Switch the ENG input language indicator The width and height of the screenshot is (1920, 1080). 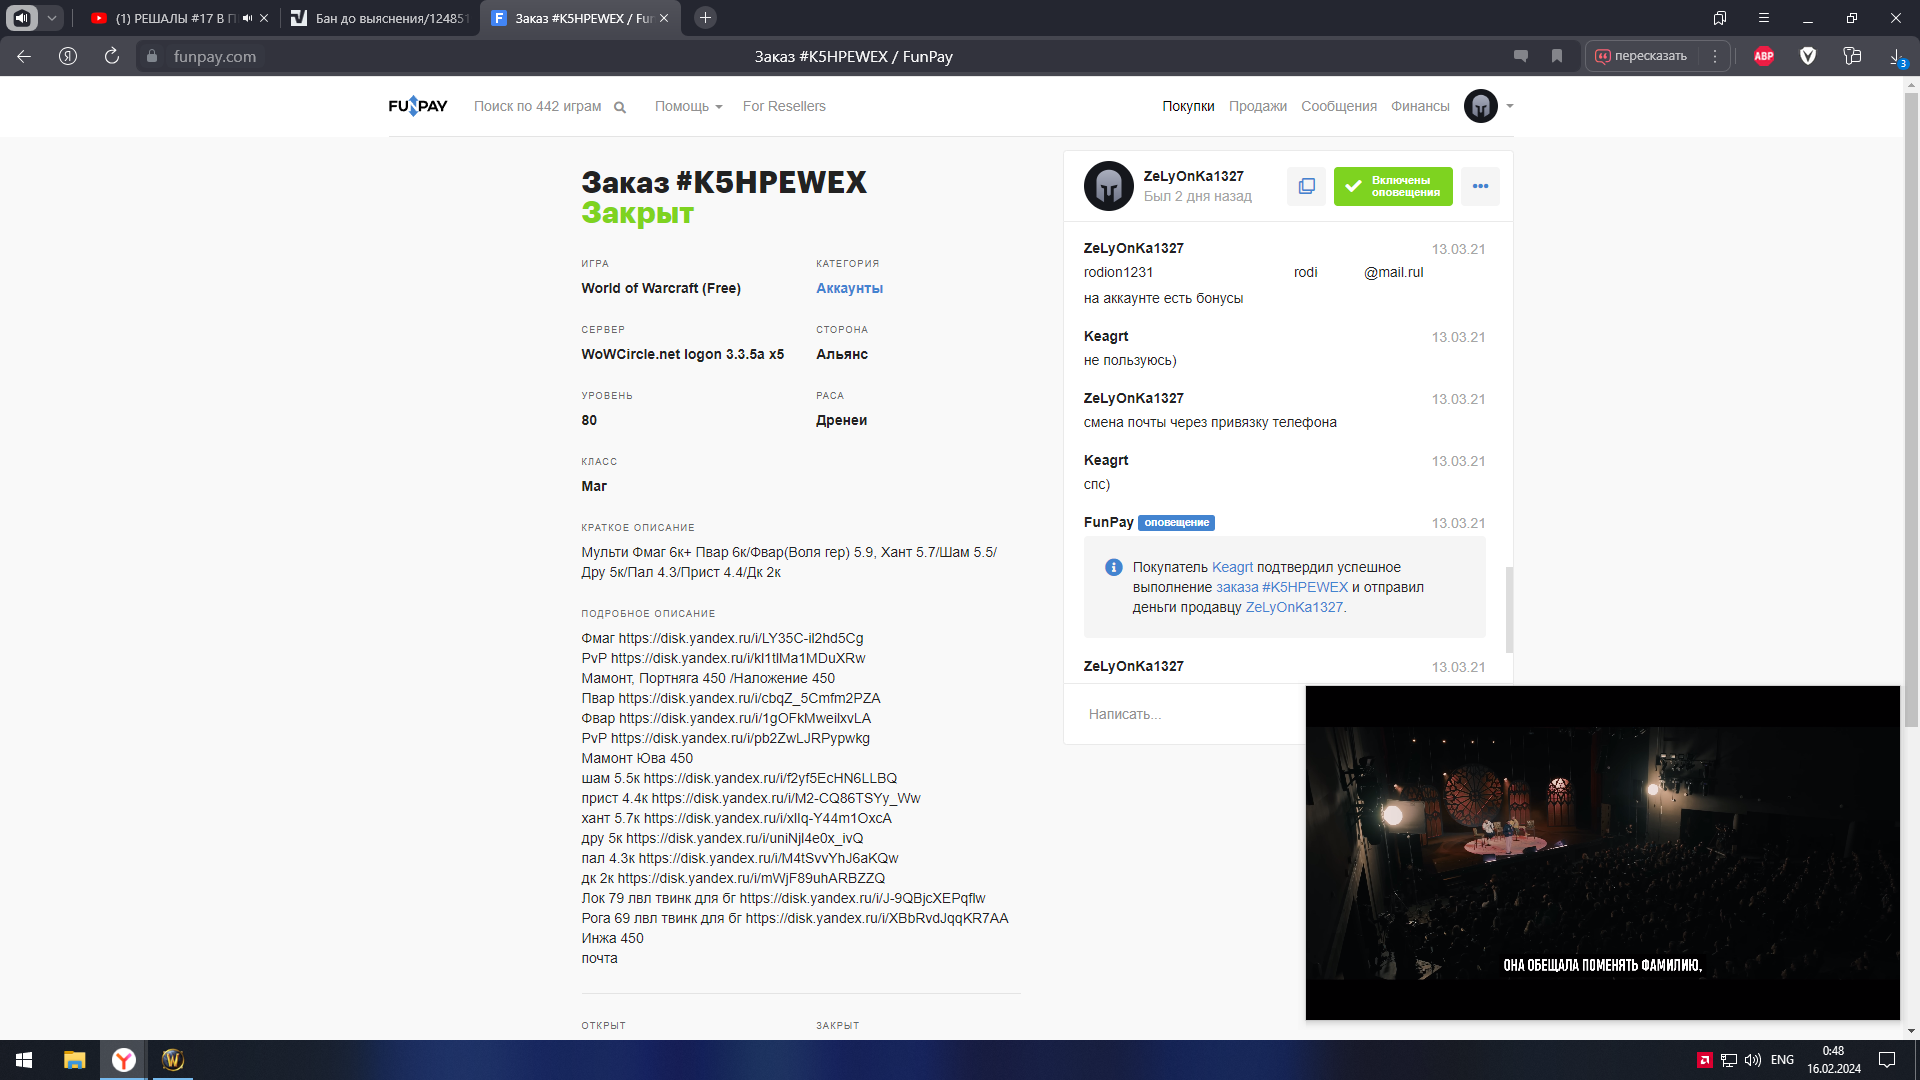pyautogui.click(x=1782, y=1060)
